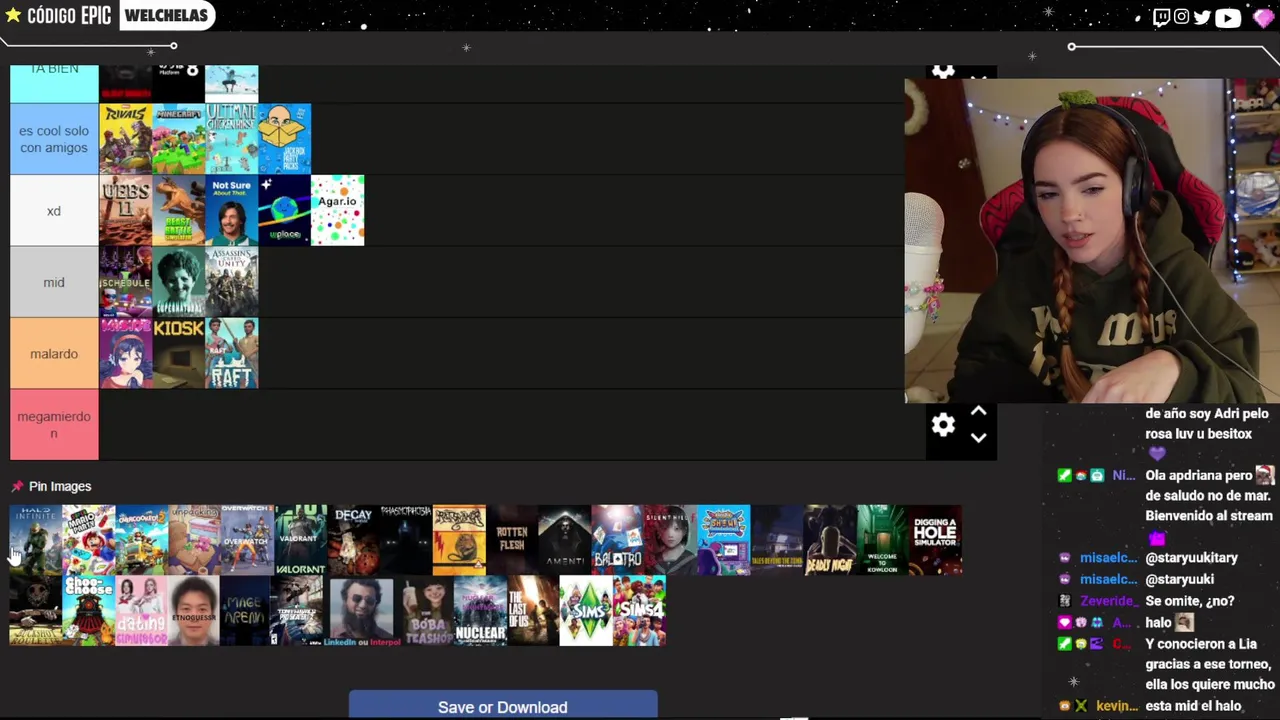Click the anime girl tile in the malardo row

coord(125,354)
